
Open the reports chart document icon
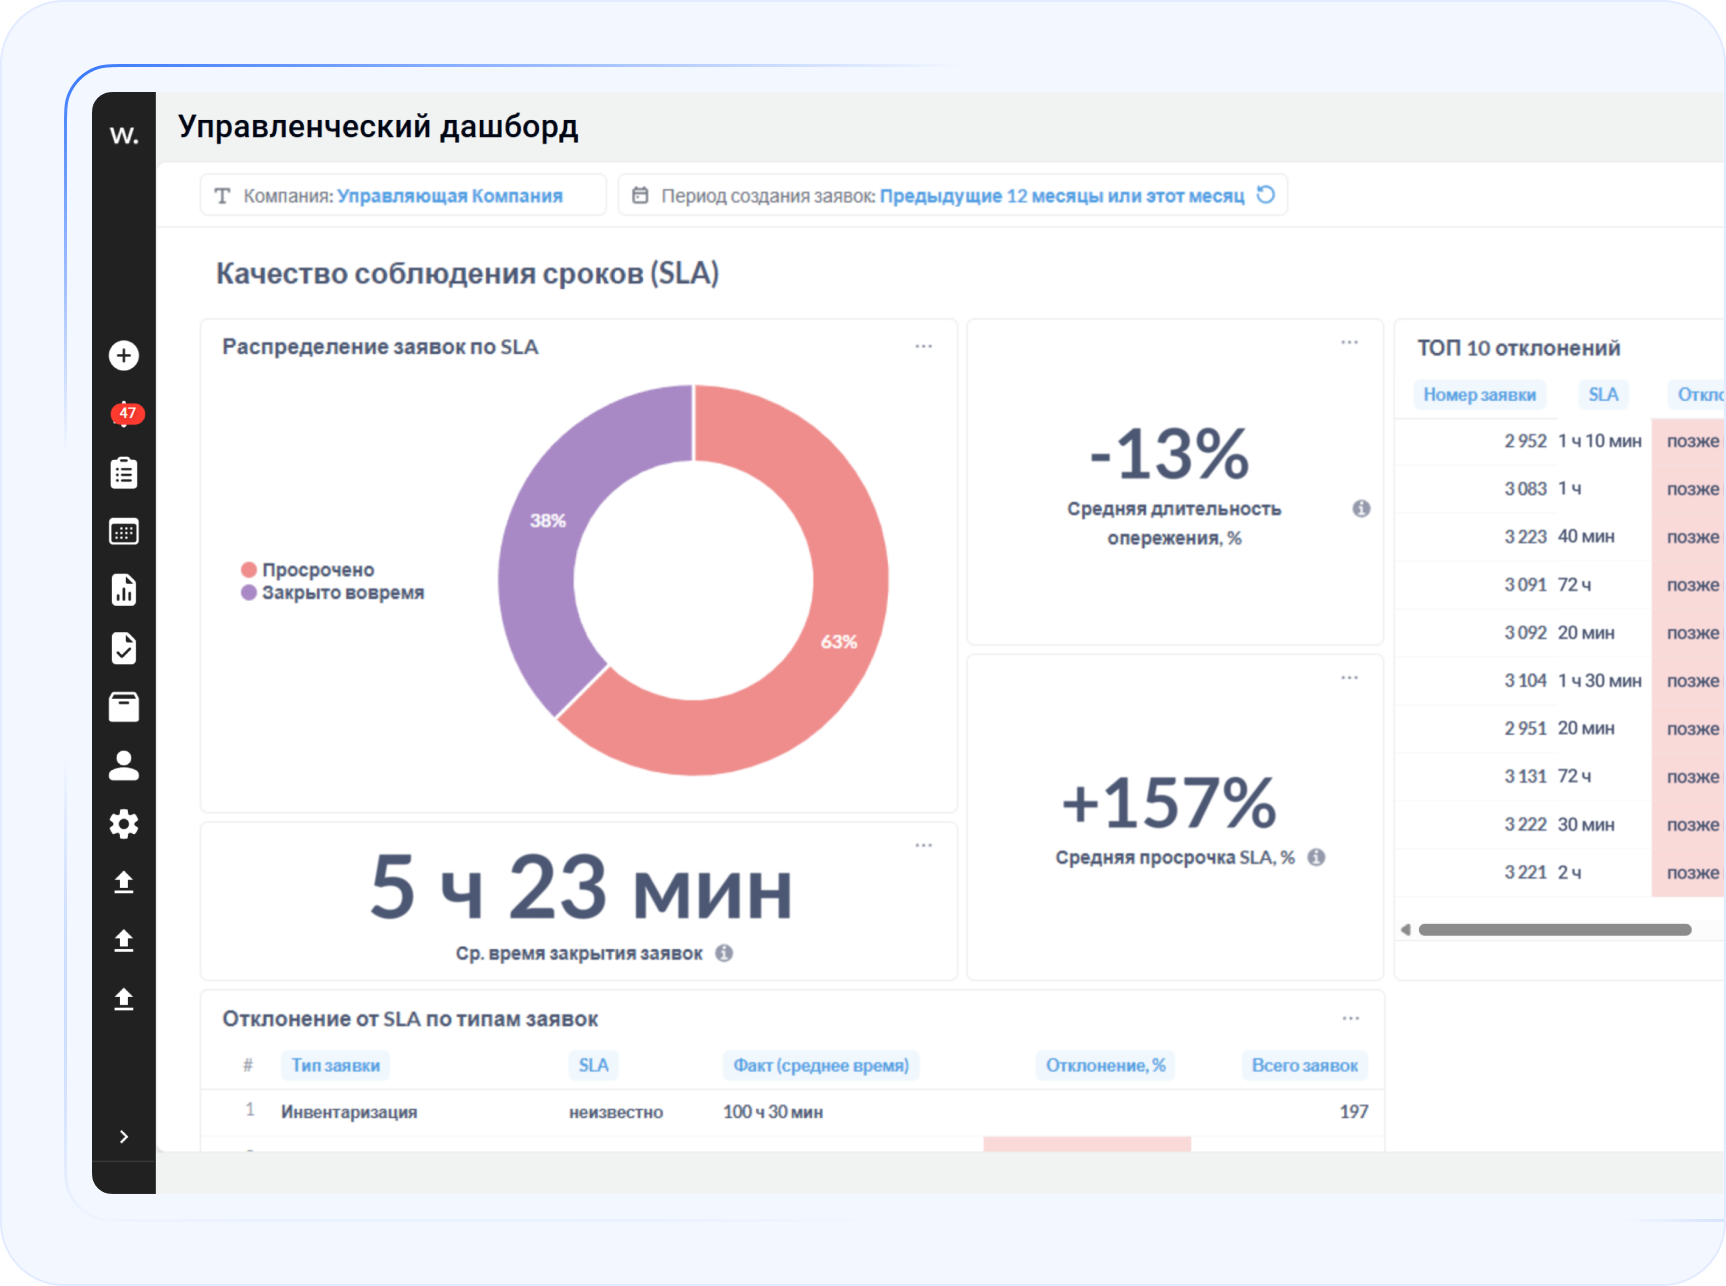124,590
